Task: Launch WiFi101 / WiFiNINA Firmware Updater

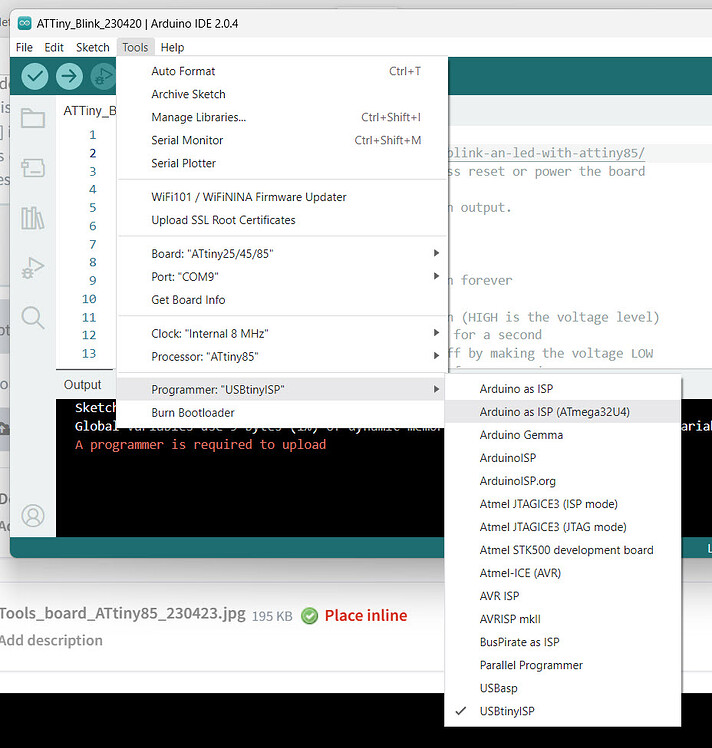Action: pyautogui.click(x=282, y=197)
